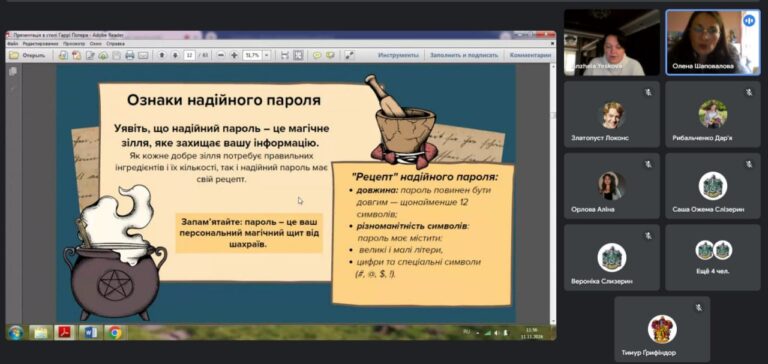Screen dimensions: 768x364
Task: Click the Рибальченко Дар'я participant avatar
Action: click(x=713, y=114)
